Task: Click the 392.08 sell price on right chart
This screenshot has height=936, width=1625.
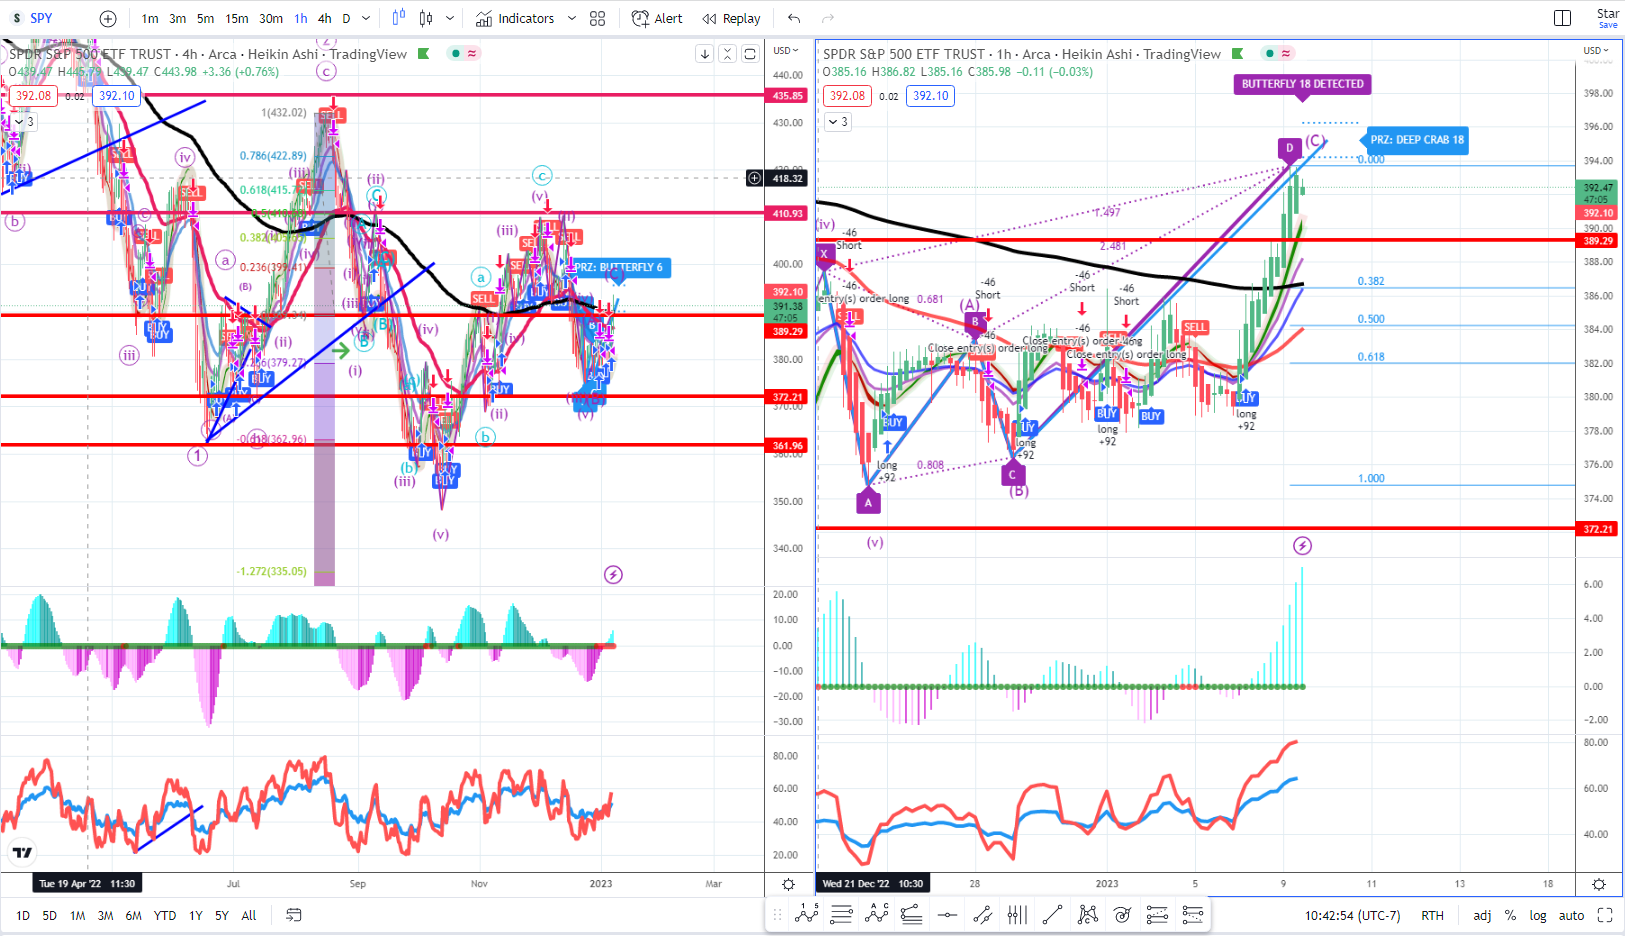Action: click(847, 96)
